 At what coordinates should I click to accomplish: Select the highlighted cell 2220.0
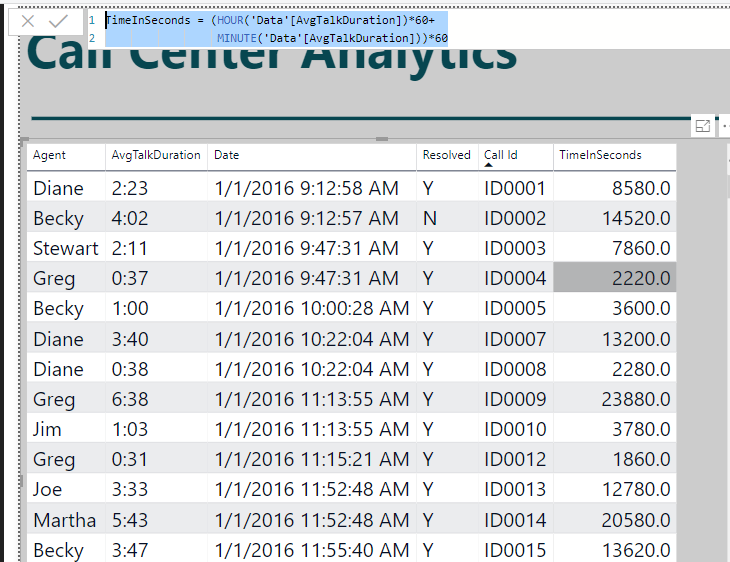(x=615, y=278)
